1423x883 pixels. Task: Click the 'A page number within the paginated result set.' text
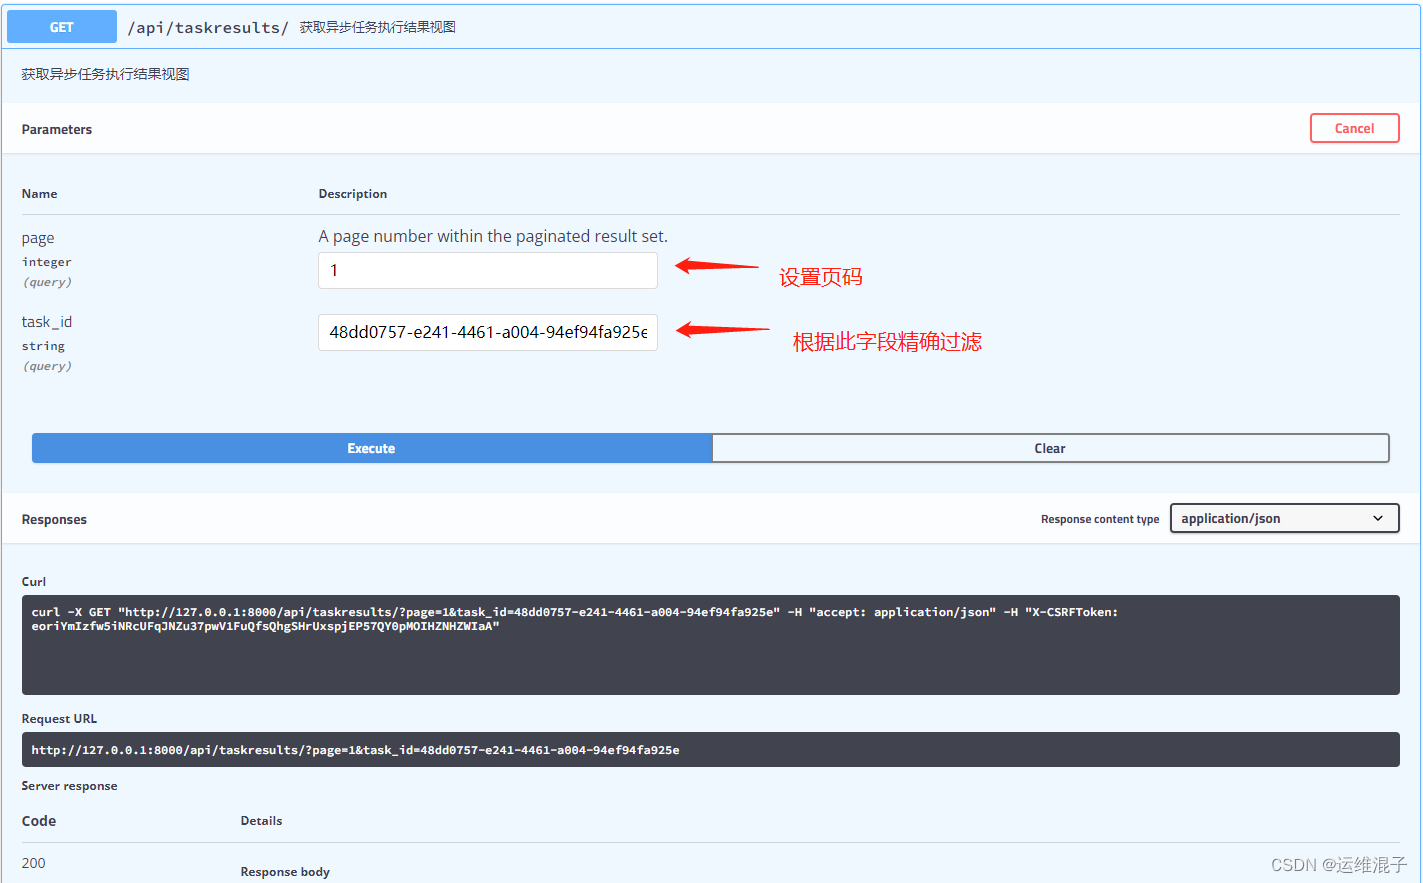[x=493, y=236]
